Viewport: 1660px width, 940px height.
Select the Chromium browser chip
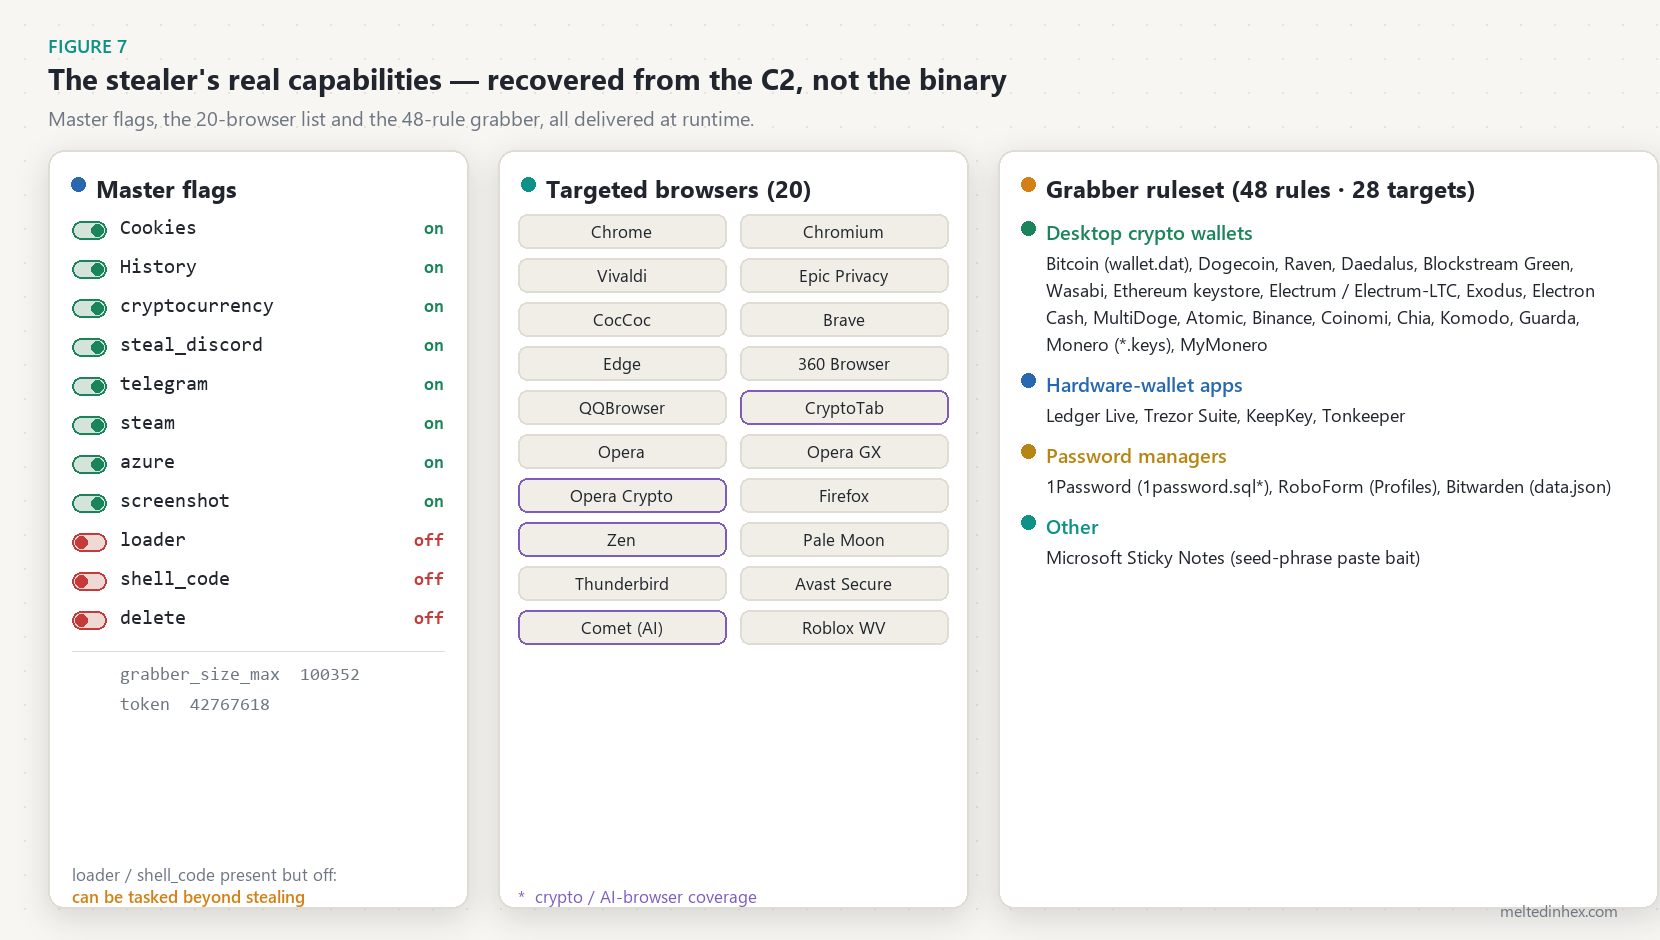[844, 232]
